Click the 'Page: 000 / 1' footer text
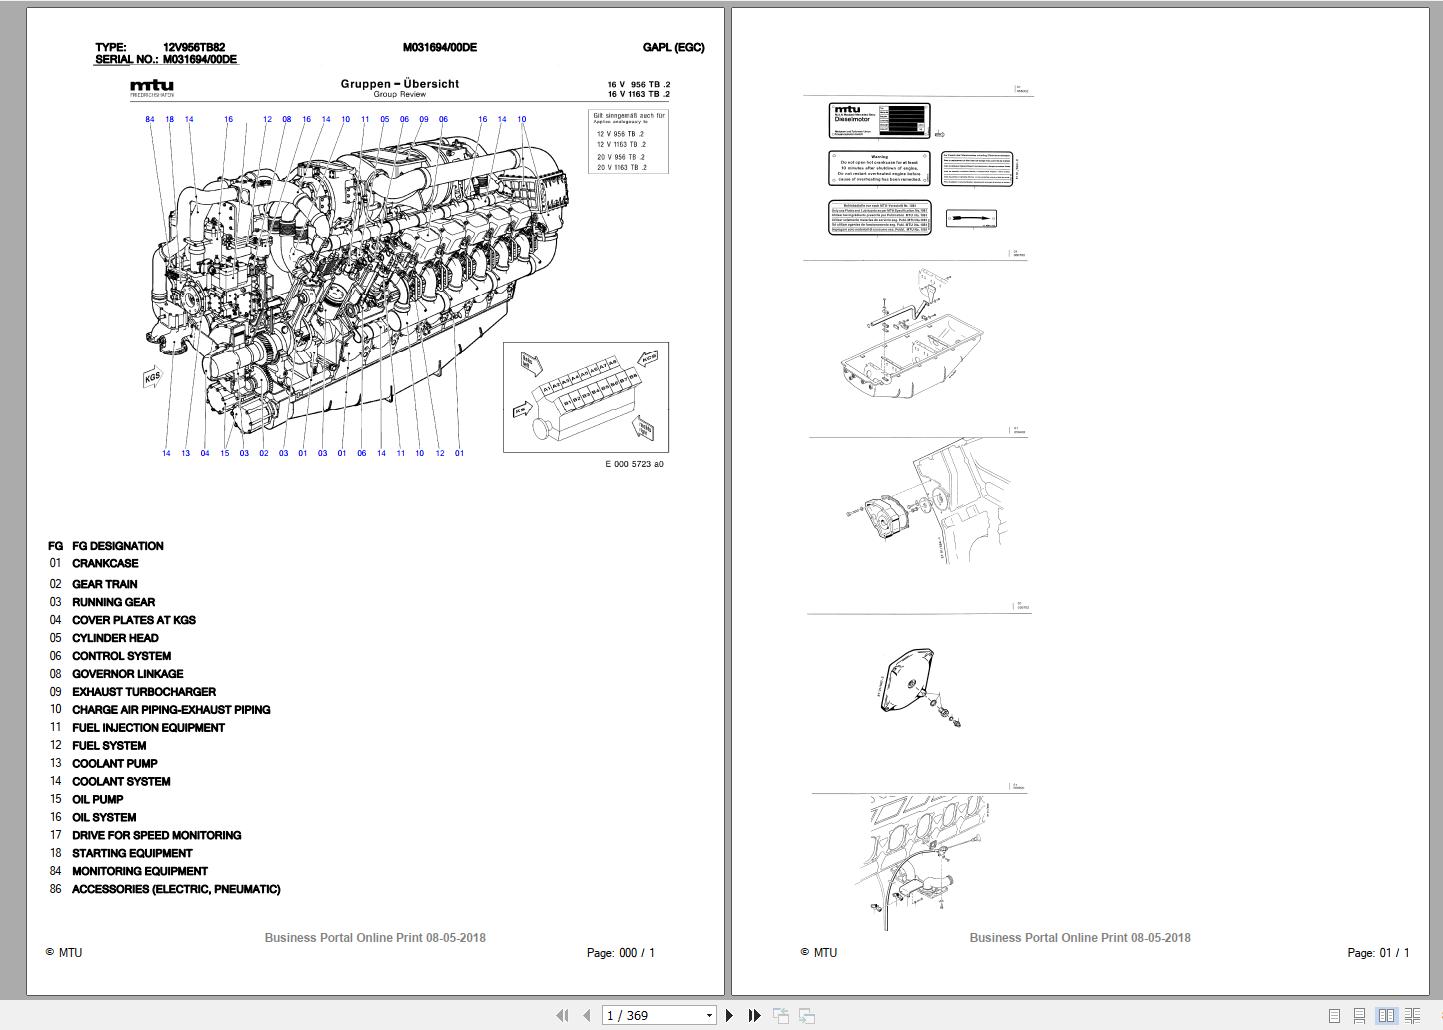This screenshot has width=1443, height=1030. [x=621, y=953]
